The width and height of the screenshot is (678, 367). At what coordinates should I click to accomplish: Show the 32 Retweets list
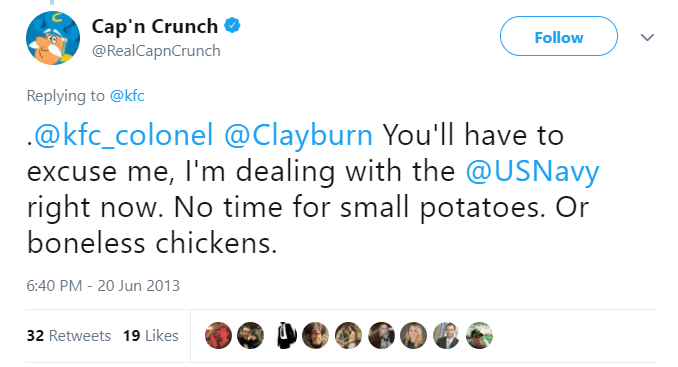pyautogui.click(x=69, y=336)
